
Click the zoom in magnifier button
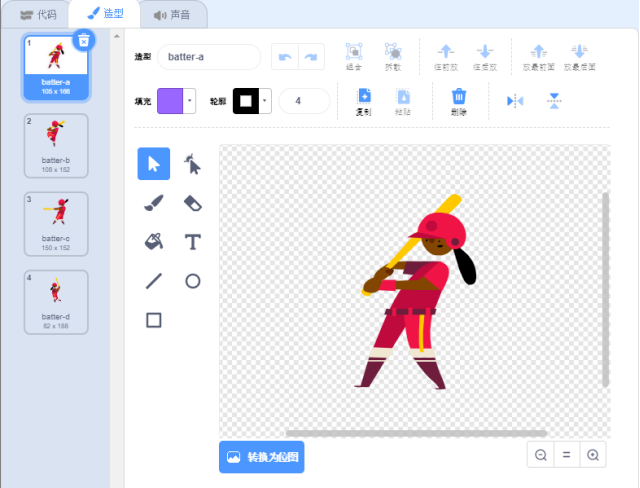pyautogui.click(x=593, y=455)
